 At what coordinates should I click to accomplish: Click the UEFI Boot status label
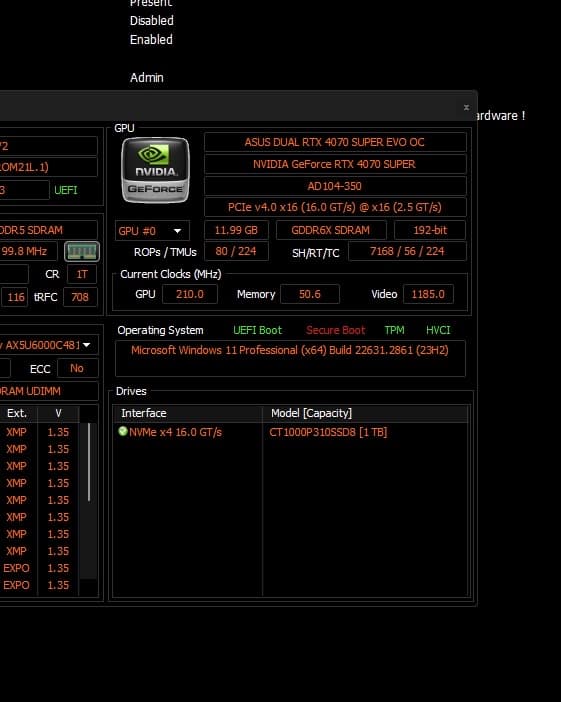coord(257,330)
